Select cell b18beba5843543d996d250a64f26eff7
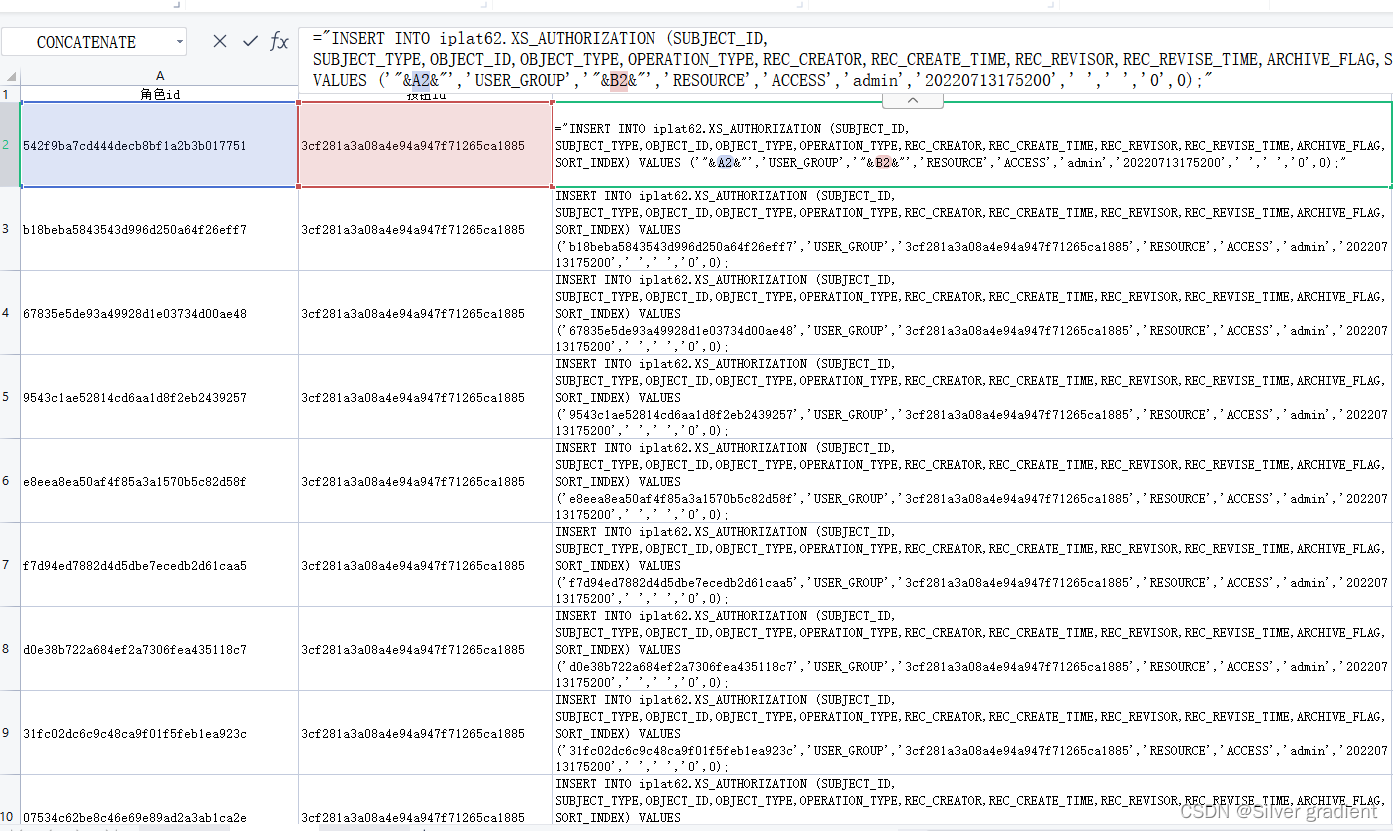This screenshot has height=831, width=1393. [x=159, y=229]
